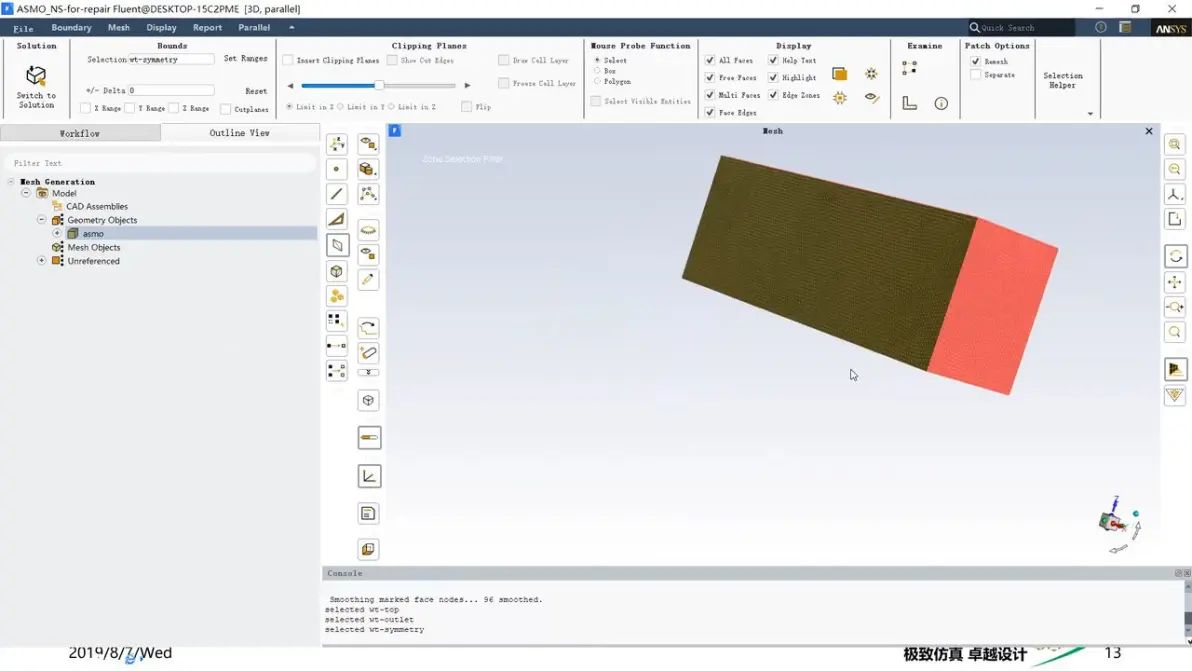Click the cube object filter icon
1192x671 pixels.
pyautogui.click(x=337, y=271)
